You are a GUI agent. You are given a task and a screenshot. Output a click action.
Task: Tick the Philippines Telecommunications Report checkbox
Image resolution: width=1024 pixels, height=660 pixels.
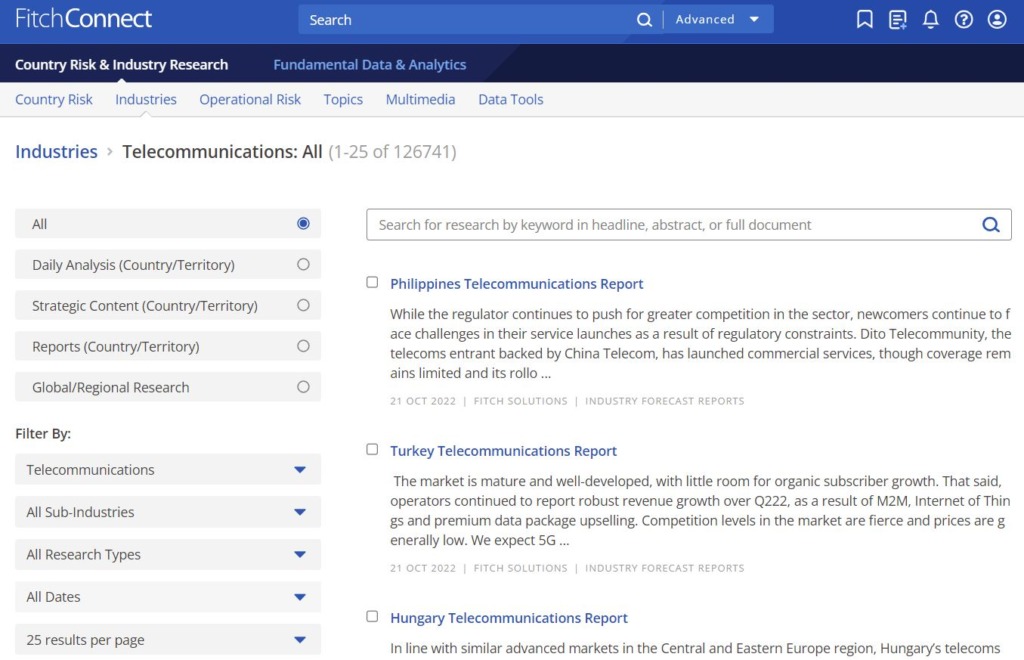pyautogui.click(x=372, y=283)
